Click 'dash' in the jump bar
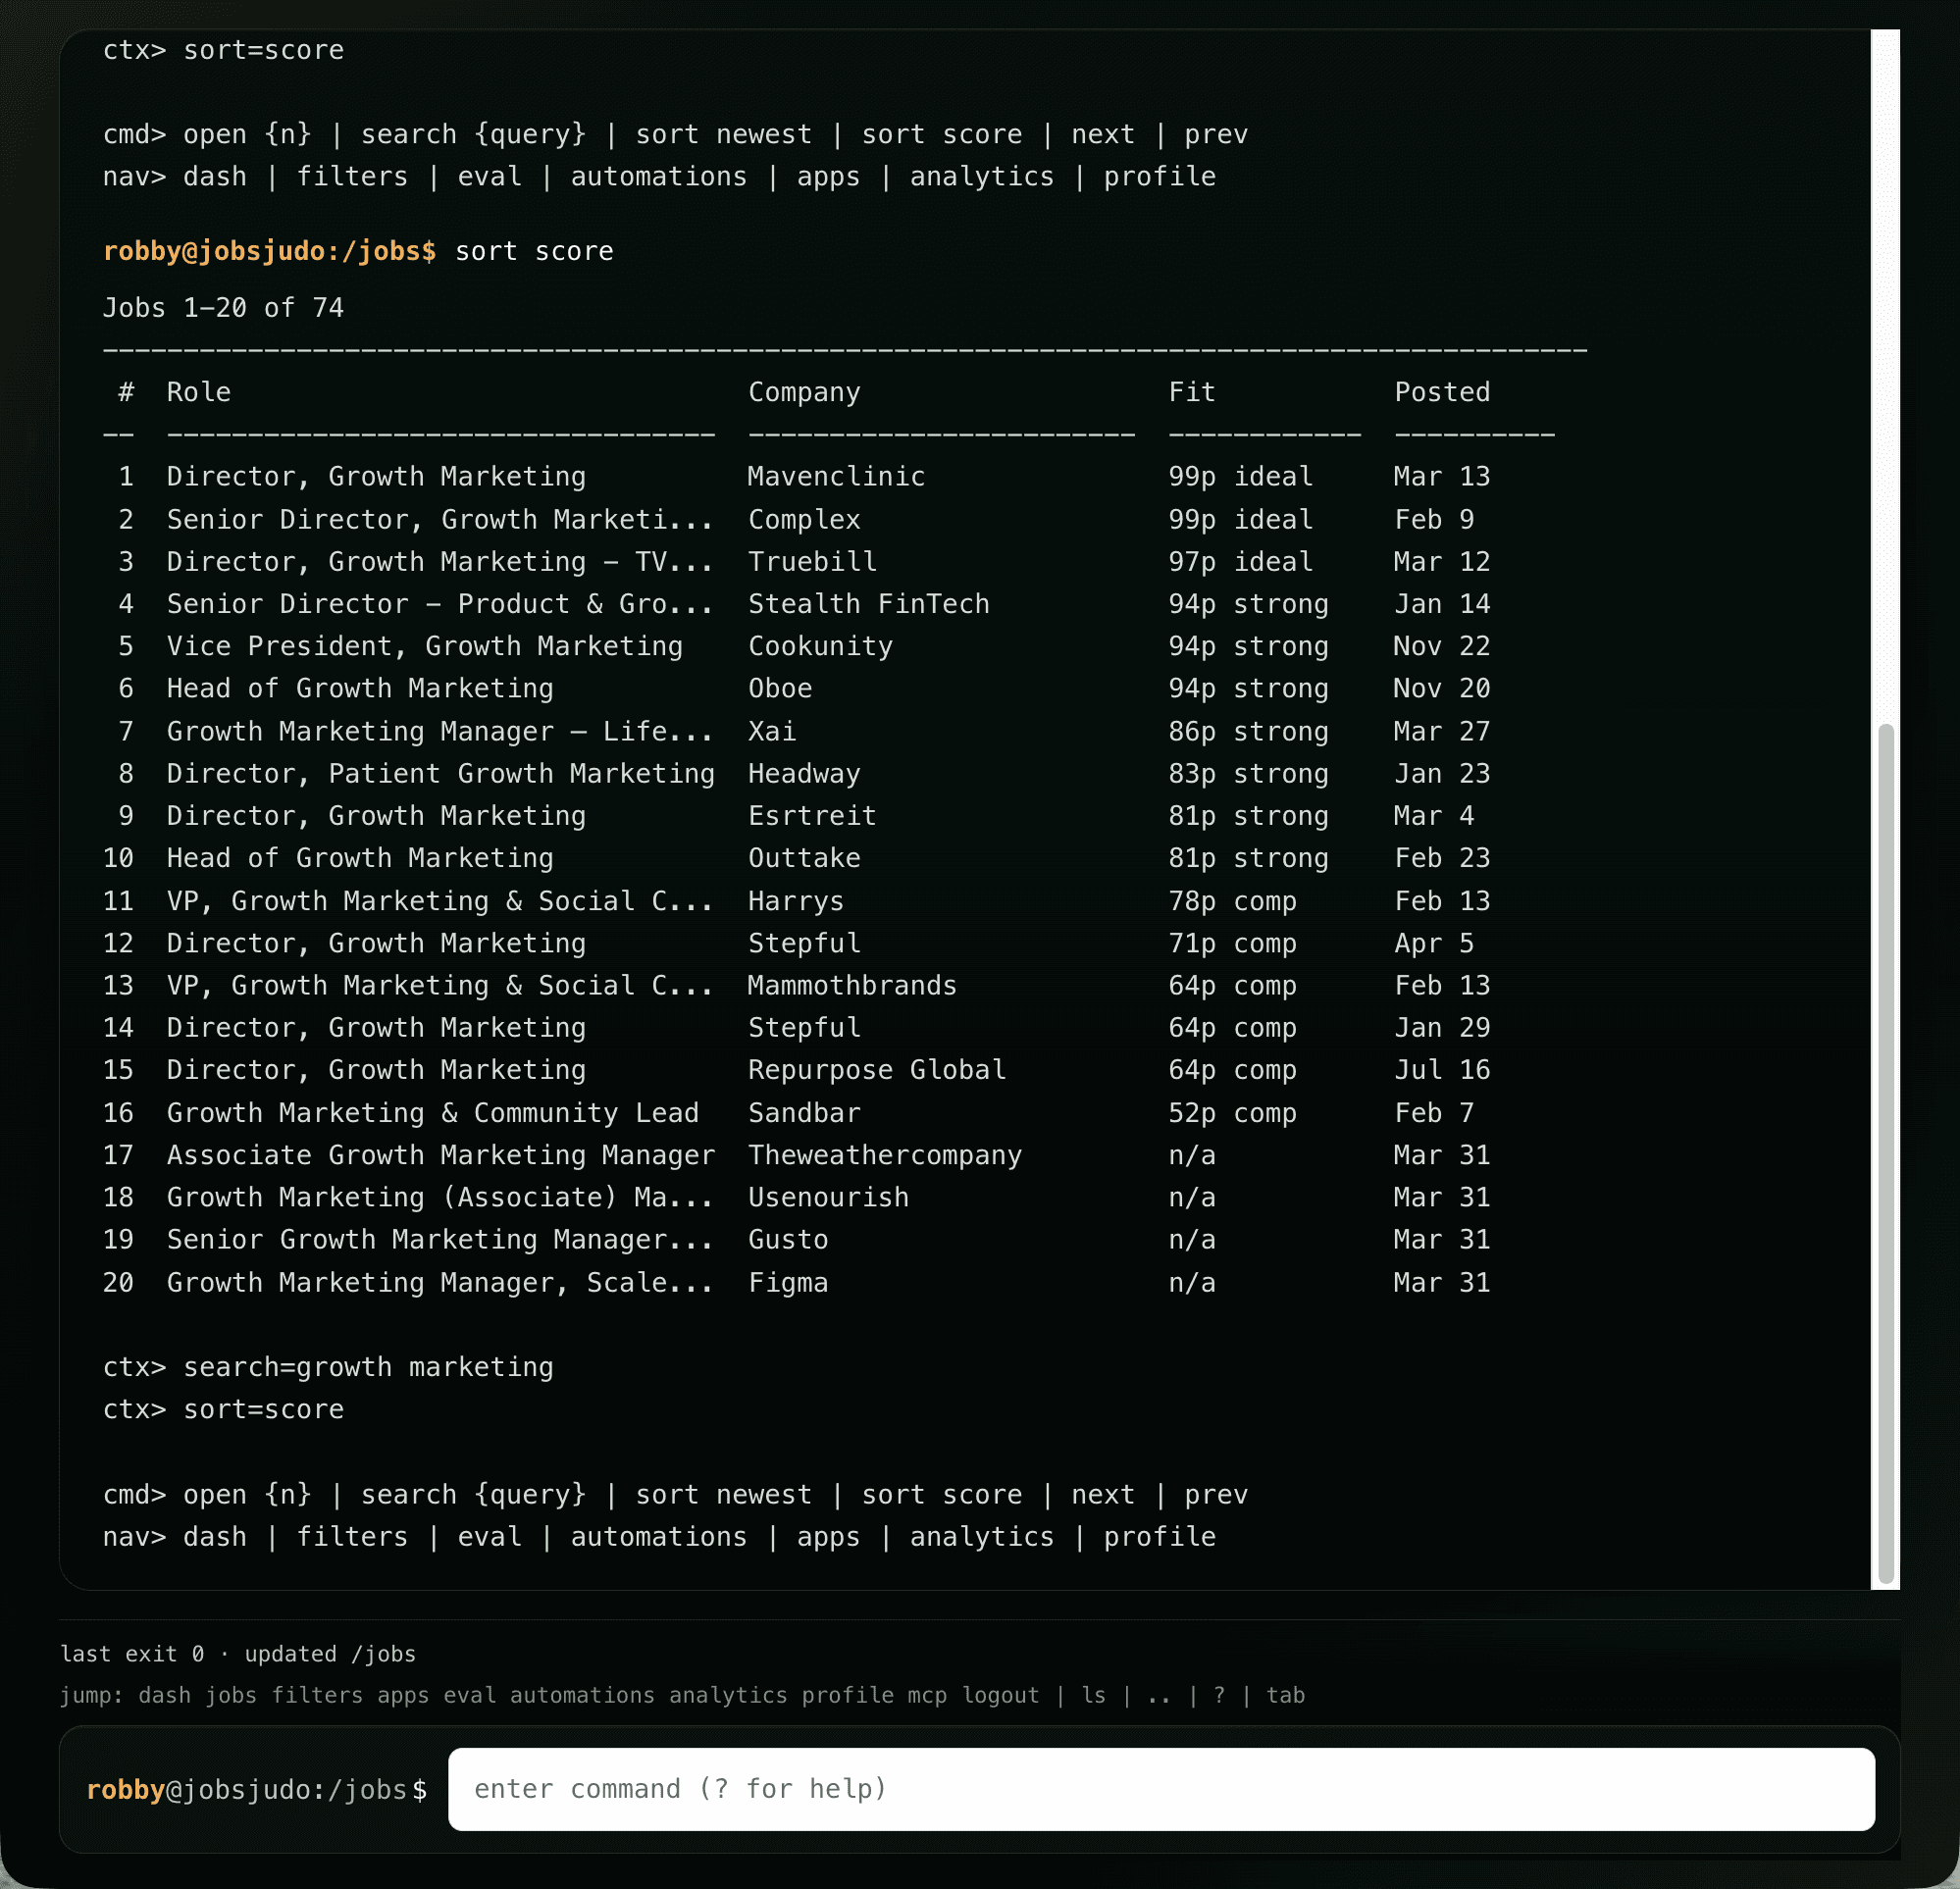Image resolution: width=1960 pixels, height=1889 pixels. pyautogui.click(x=164, y=1695)
